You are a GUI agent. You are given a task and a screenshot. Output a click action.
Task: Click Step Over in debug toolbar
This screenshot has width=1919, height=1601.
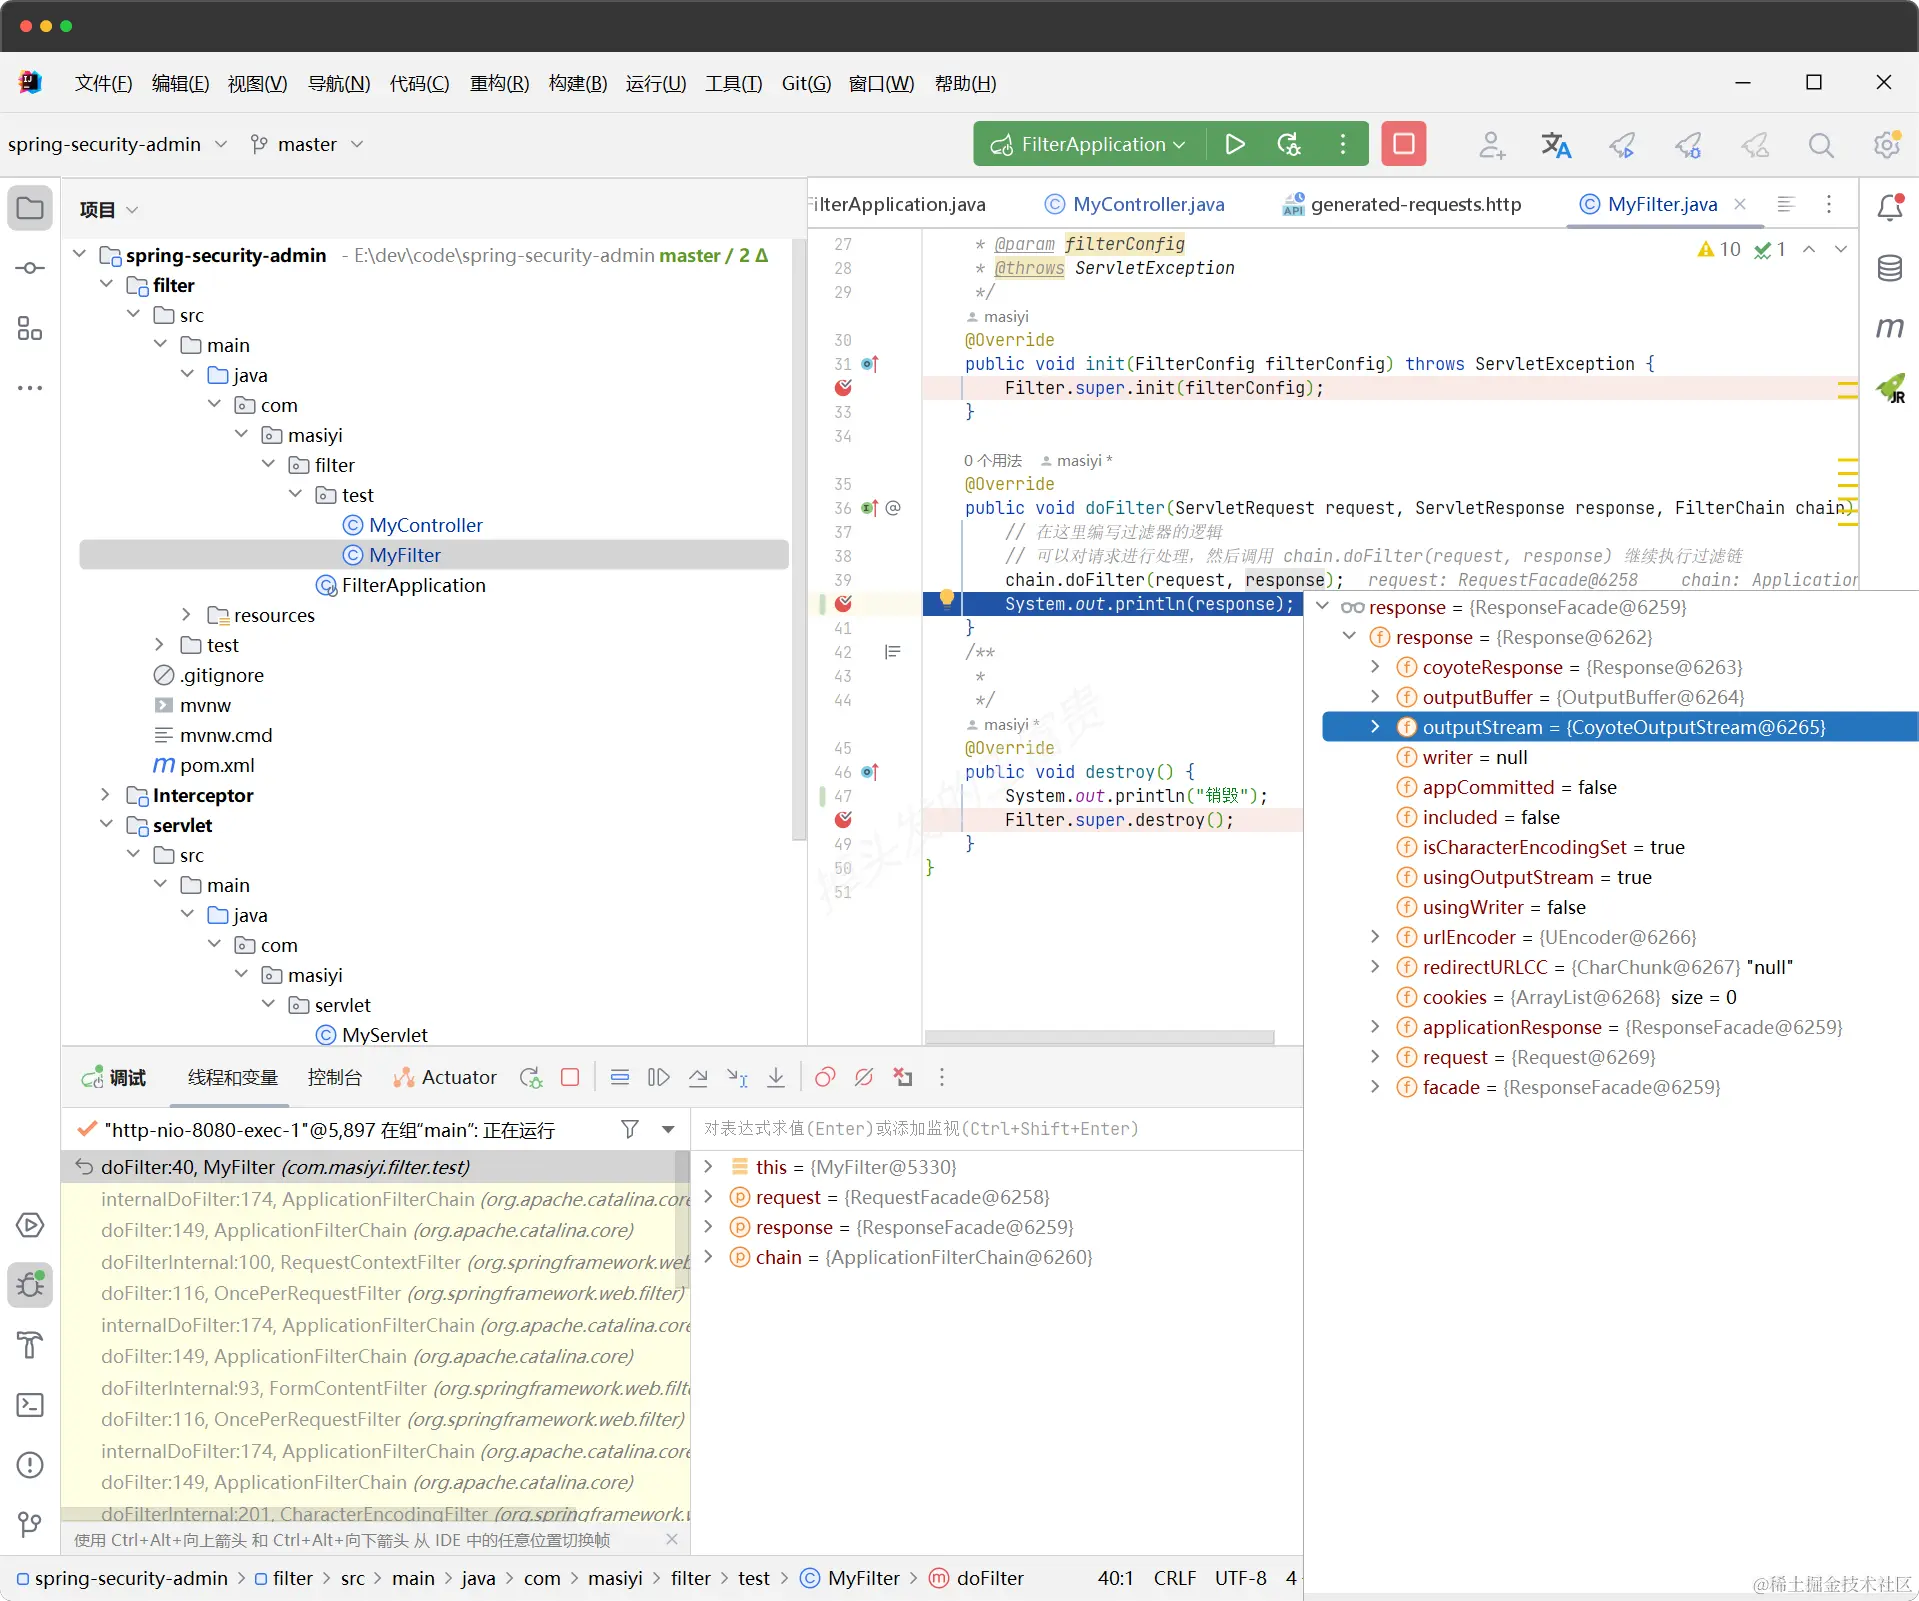pyautogui.click(x=698, y=1077)
